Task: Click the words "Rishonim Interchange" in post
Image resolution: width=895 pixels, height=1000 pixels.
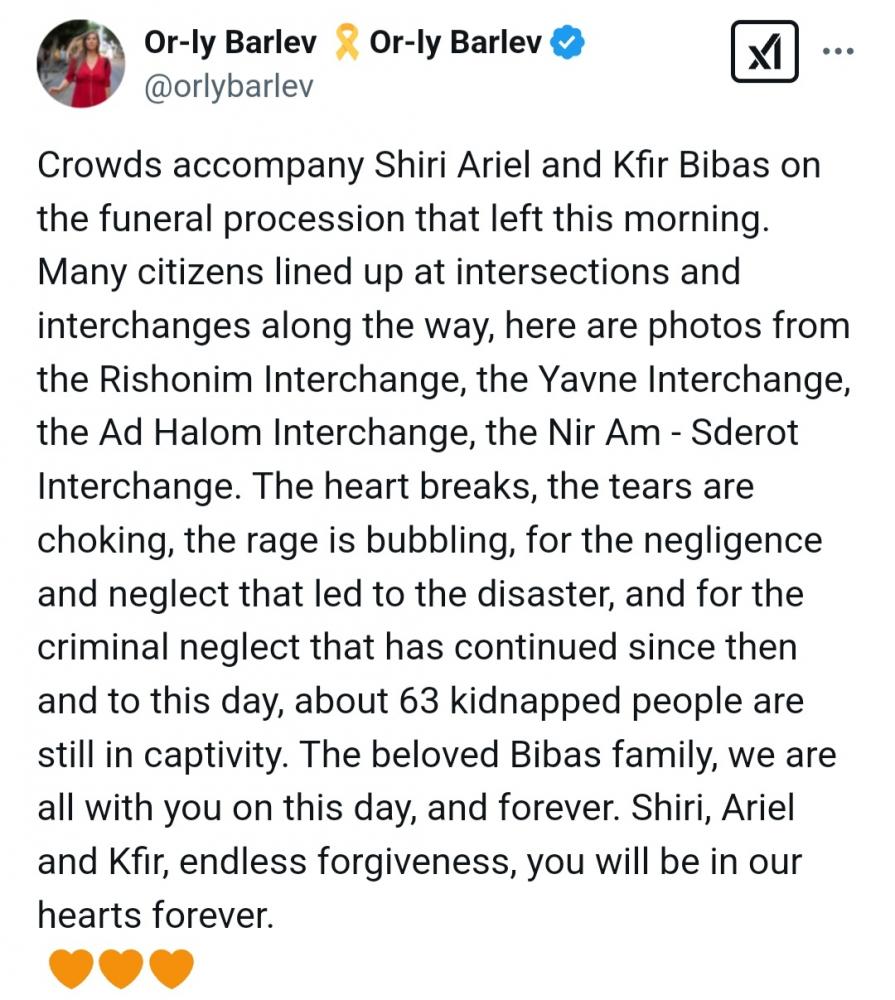Action: pyautogui.click(x=278, y=379)
